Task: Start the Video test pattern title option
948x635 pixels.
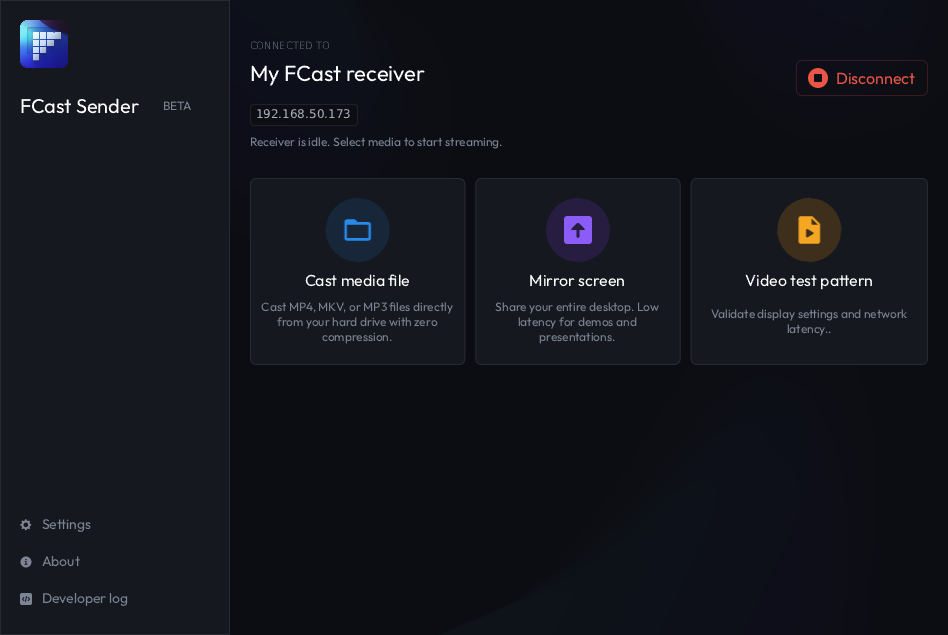Action: click(809, 281)
